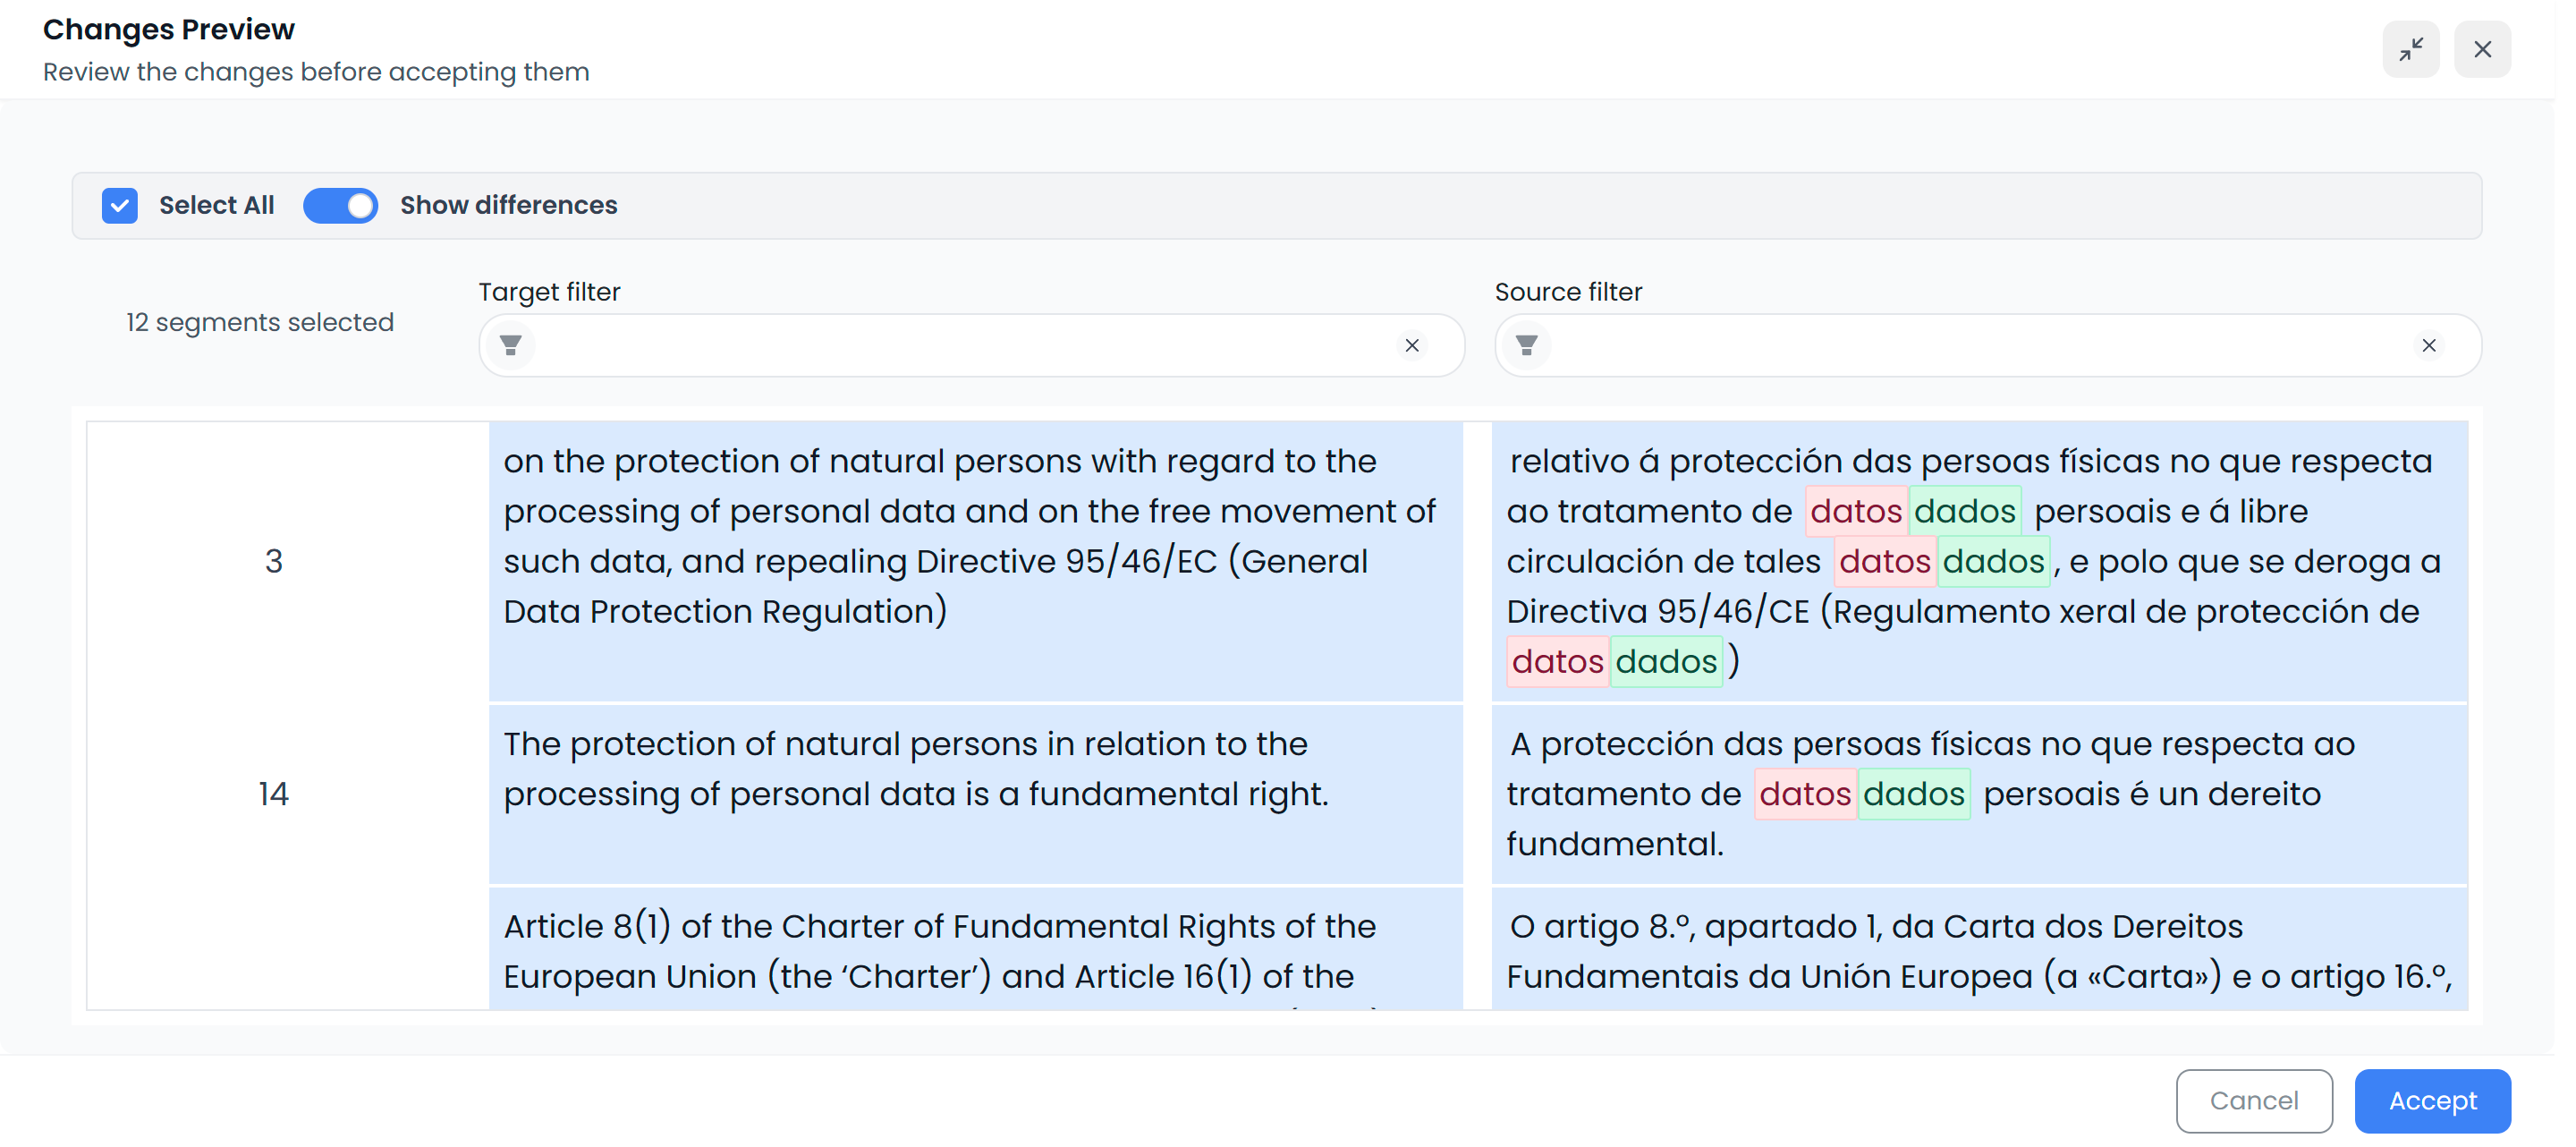Clear the Target filter with X icon
Viewport: 2576px width, 1147px height.
[1411, 345]
